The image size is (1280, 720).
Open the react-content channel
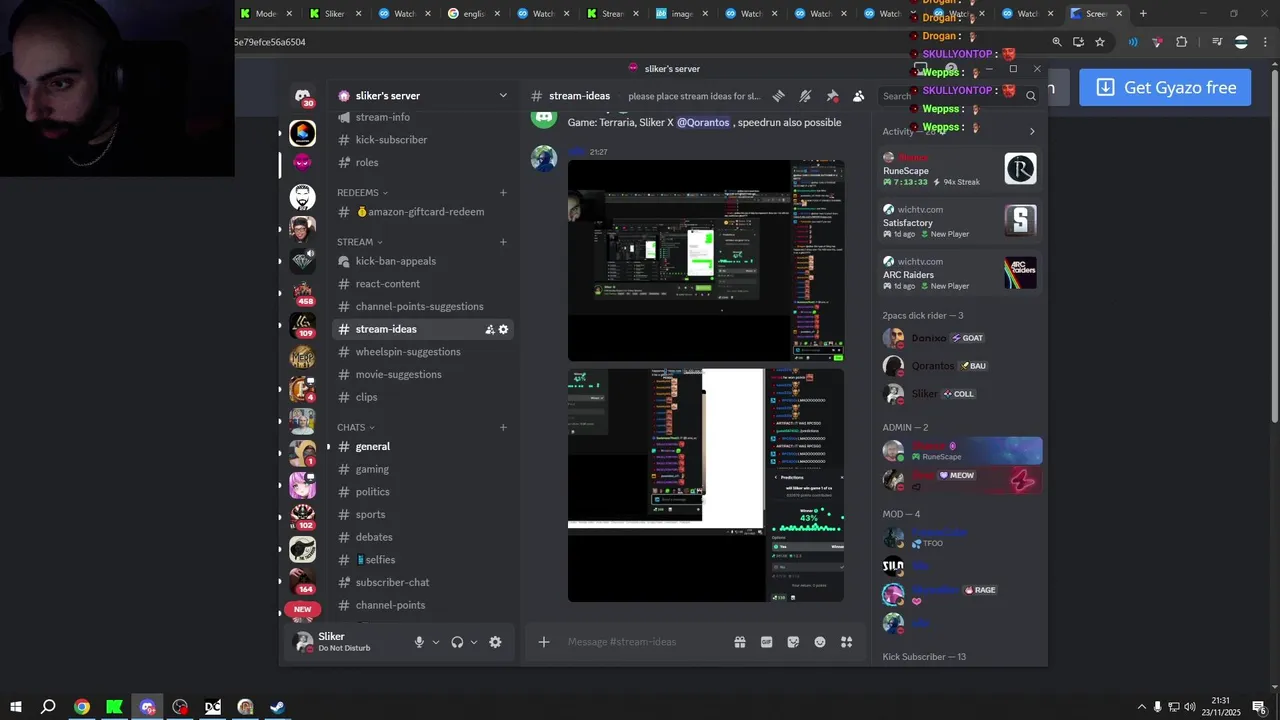coord(423,284)
